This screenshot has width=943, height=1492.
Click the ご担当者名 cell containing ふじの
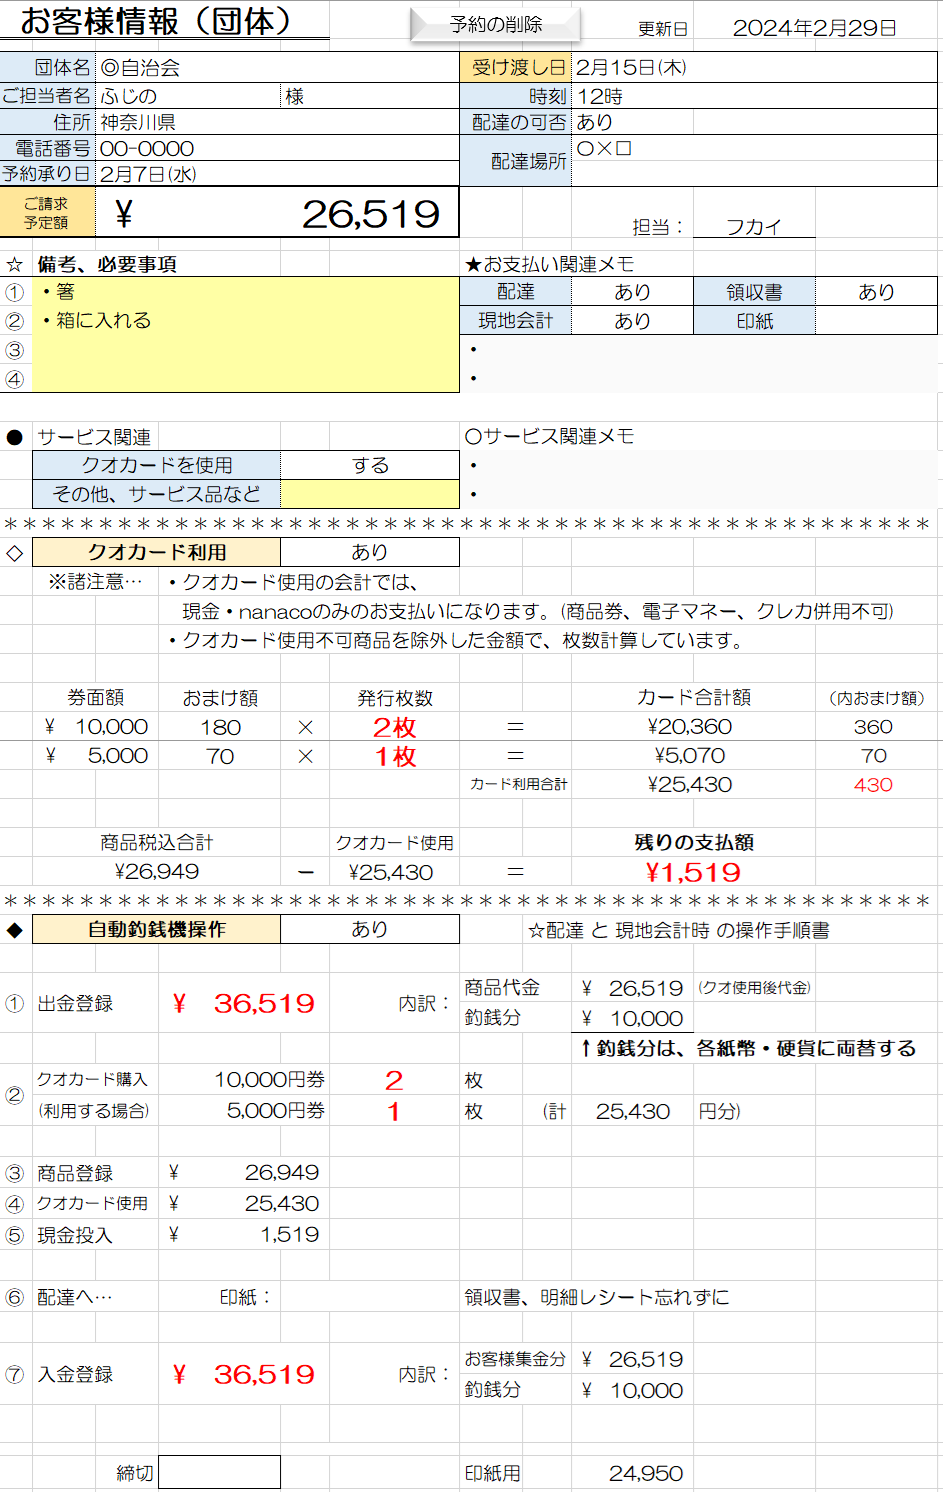point(188,96)
